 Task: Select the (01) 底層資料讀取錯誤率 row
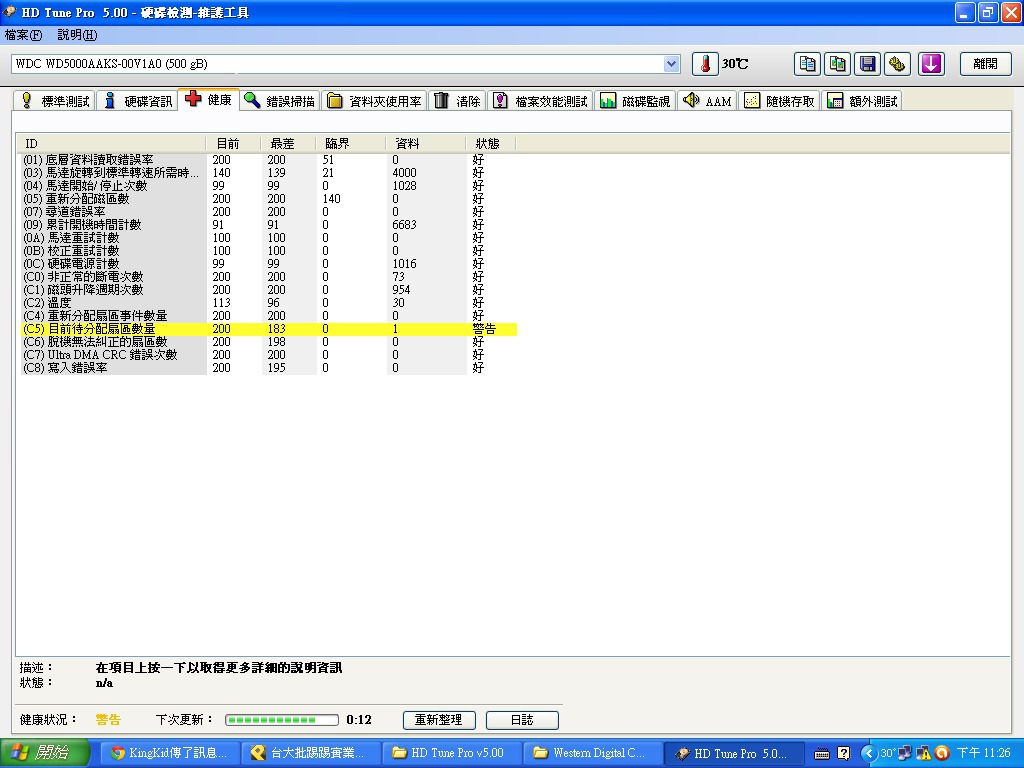pos(268,160)
